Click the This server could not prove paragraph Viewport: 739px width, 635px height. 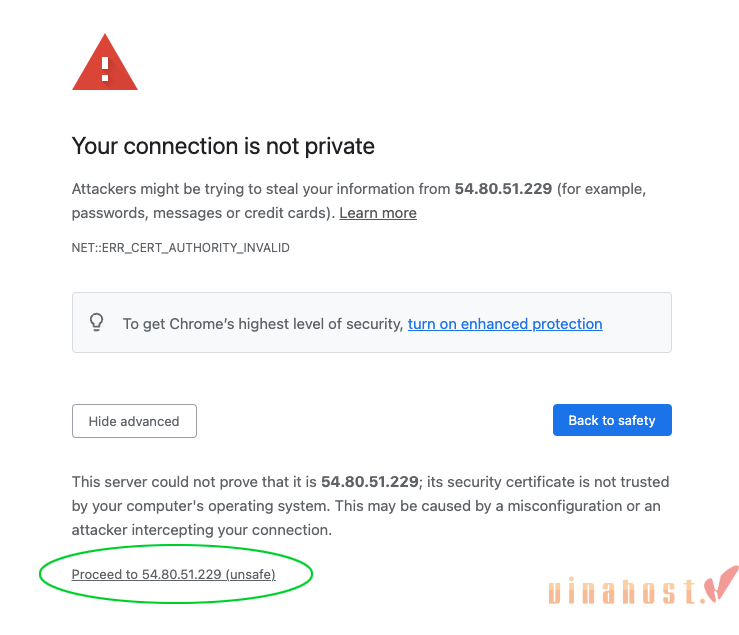370,506
